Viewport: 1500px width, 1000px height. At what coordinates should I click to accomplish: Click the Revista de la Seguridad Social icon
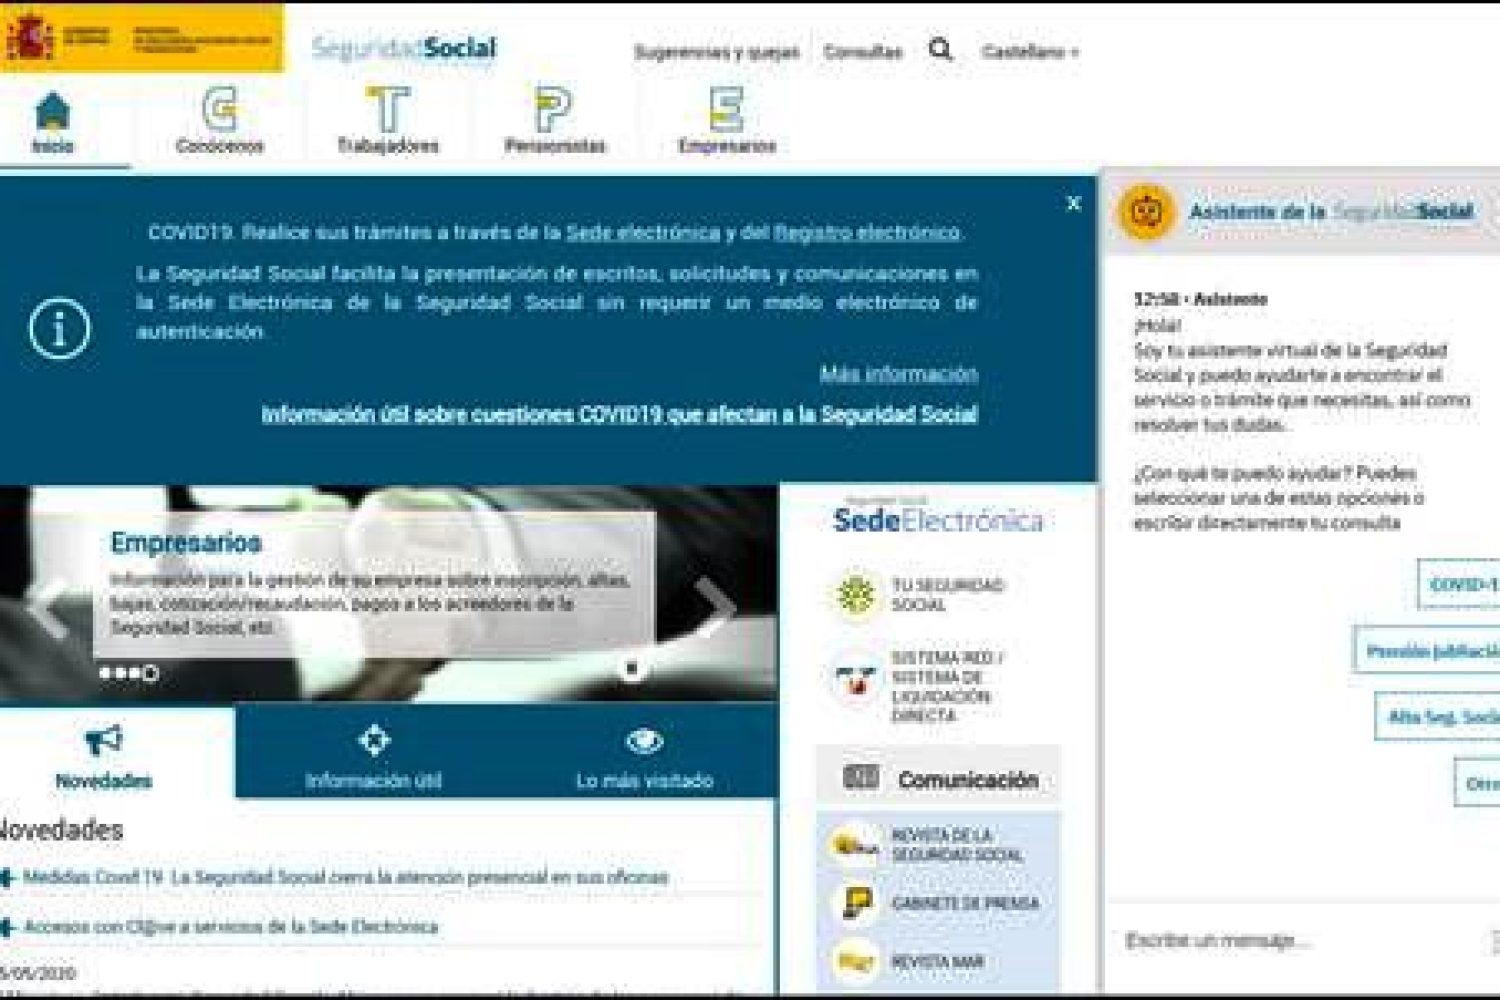(x=855, y=844)
